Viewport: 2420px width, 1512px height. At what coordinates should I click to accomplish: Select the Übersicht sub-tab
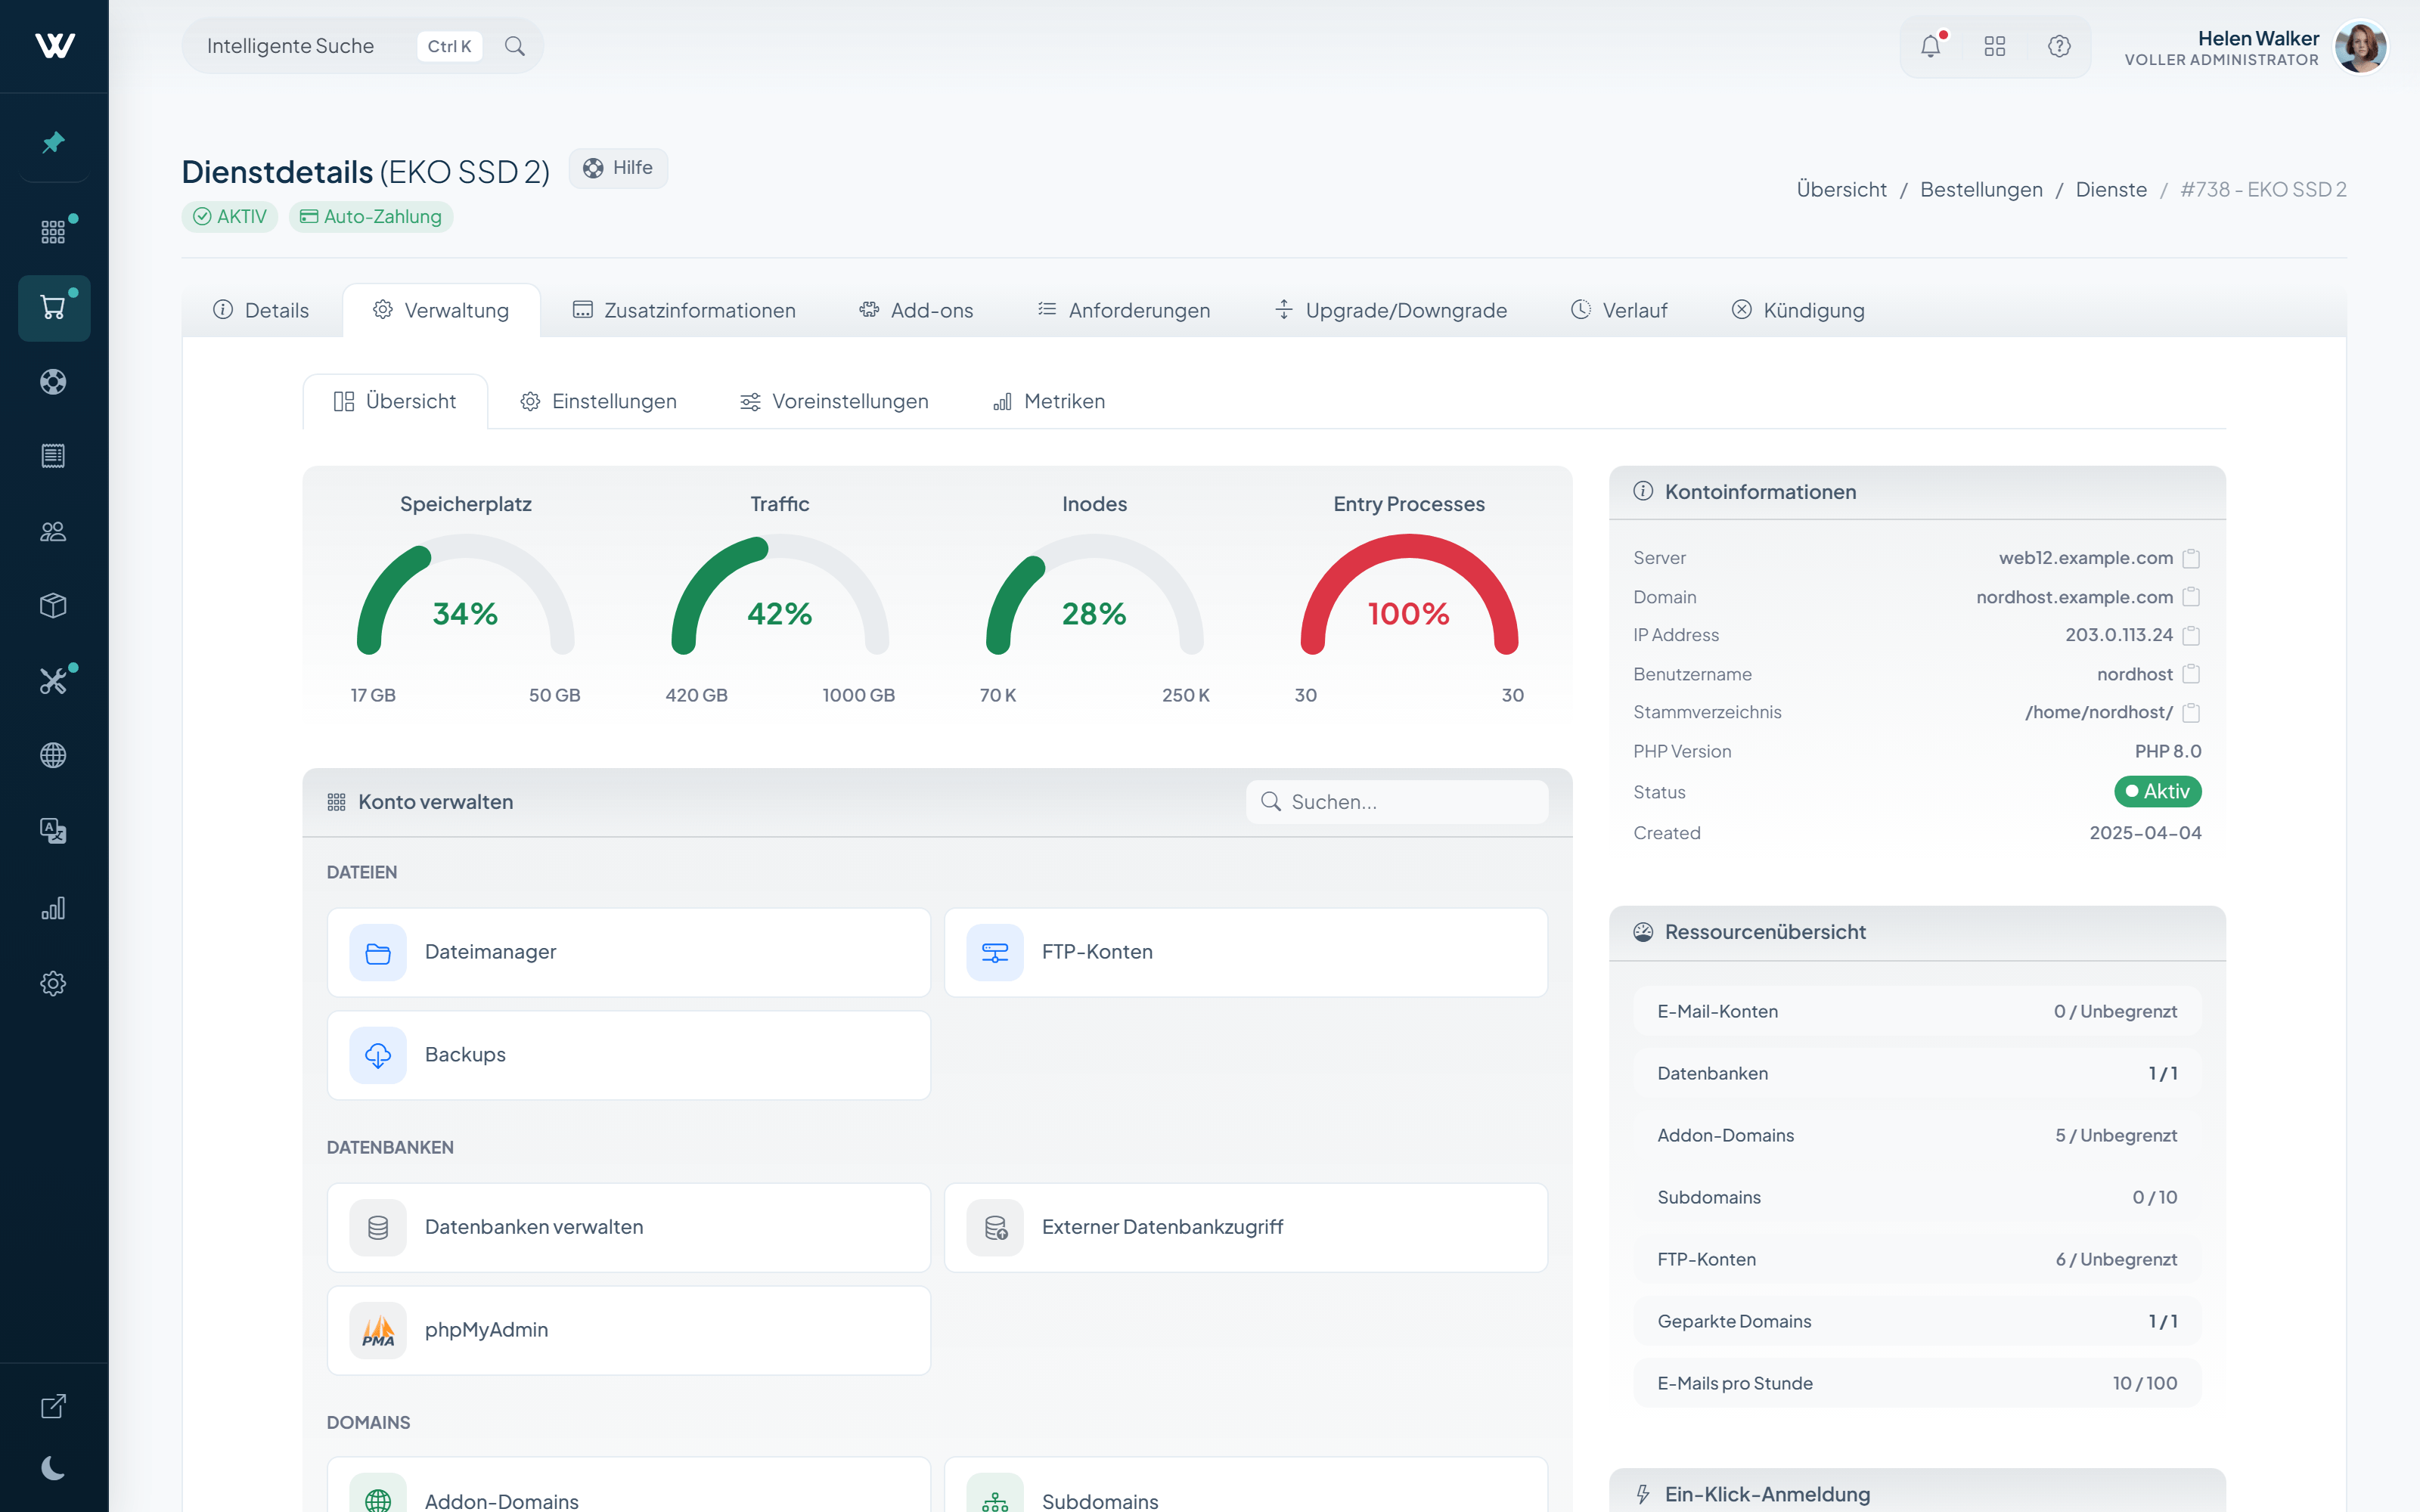[395, 401]
